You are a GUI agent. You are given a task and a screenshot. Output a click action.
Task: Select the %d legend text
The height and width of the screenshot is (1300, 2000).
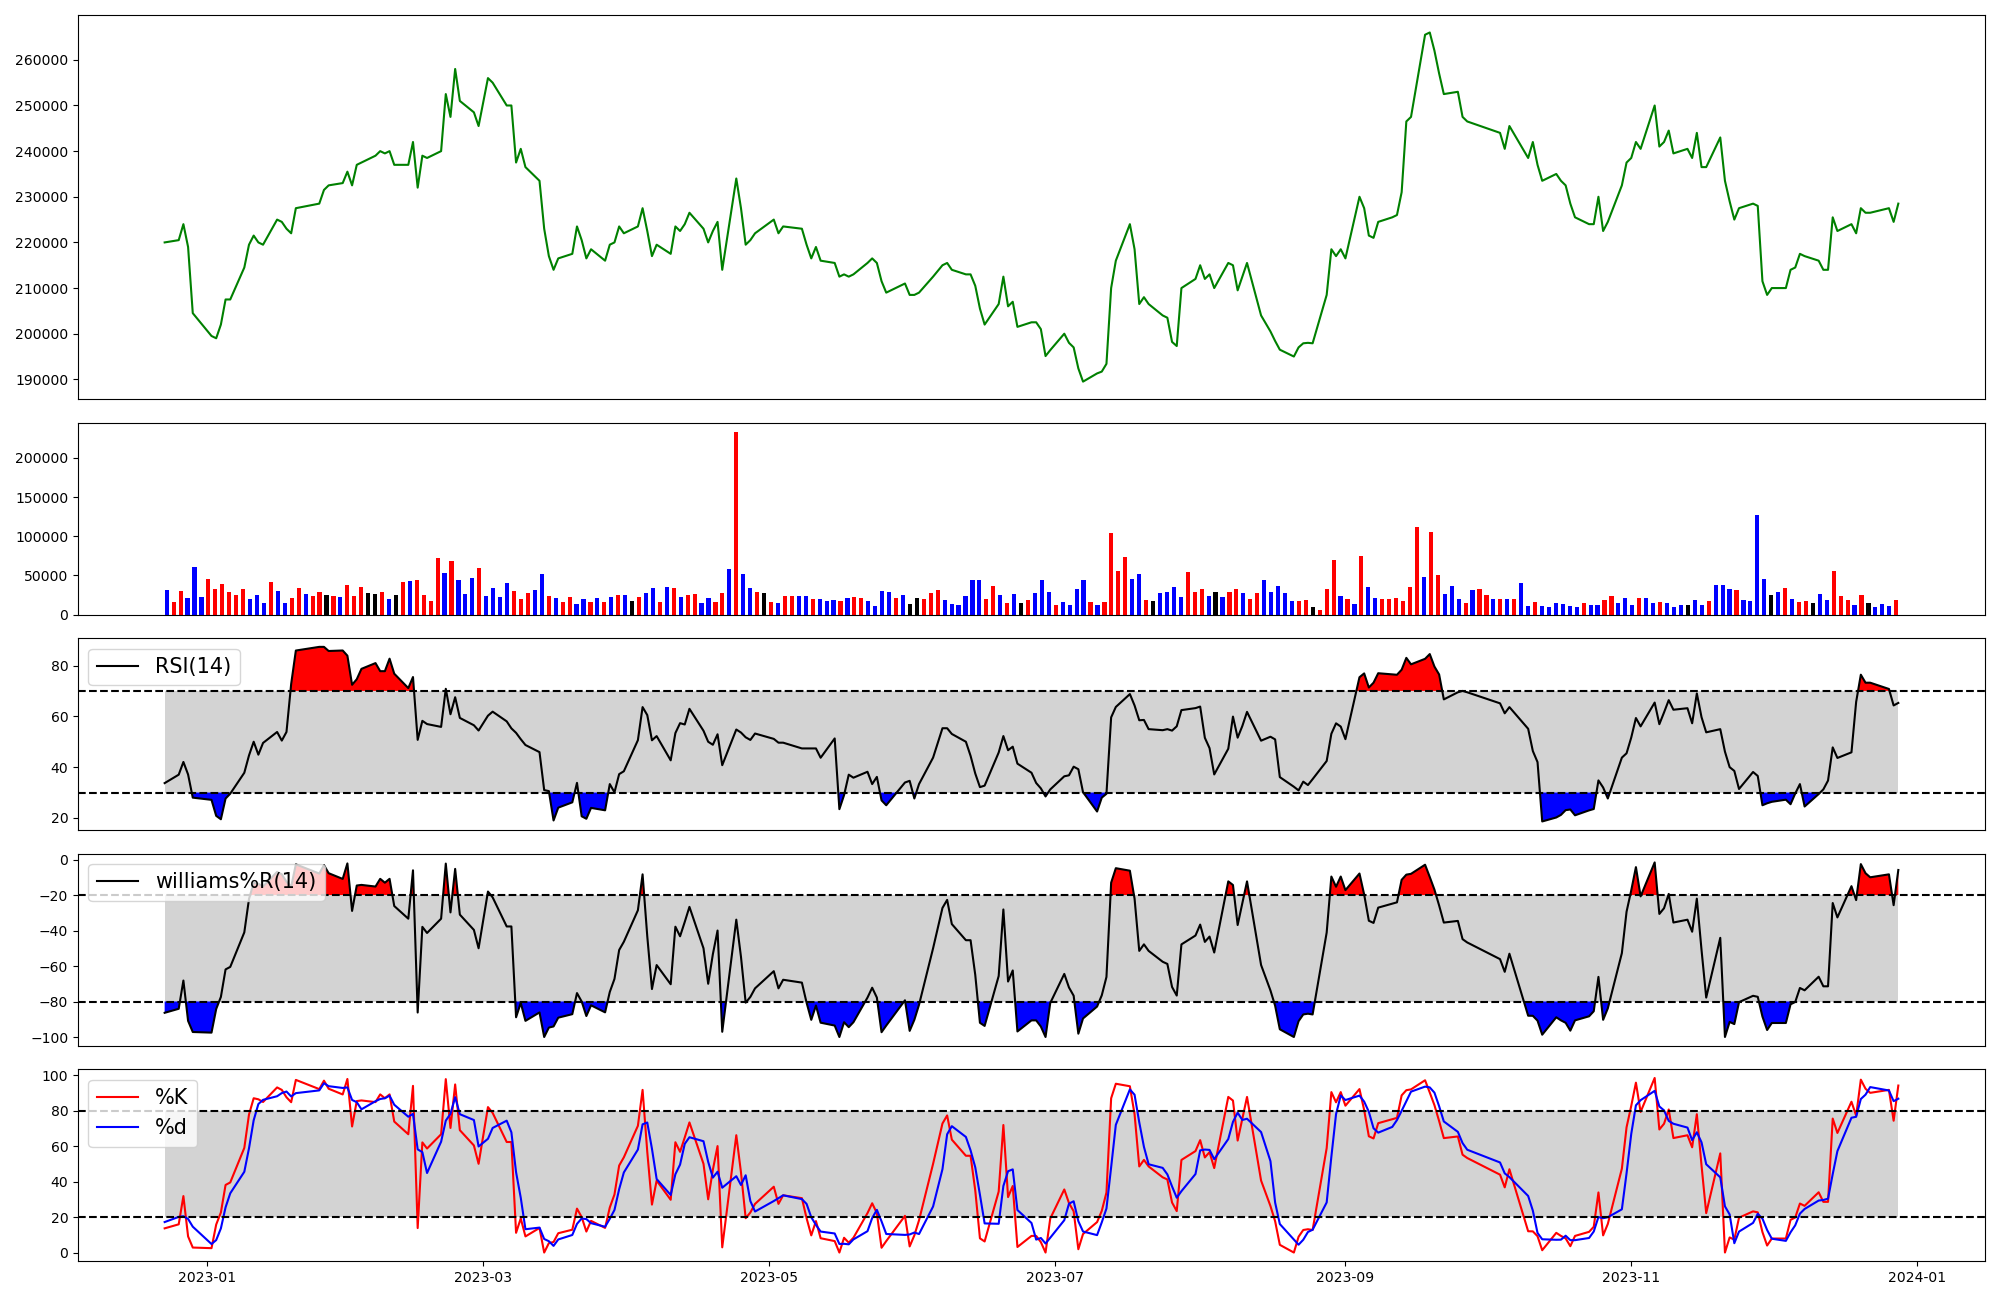pos(171,1127)
